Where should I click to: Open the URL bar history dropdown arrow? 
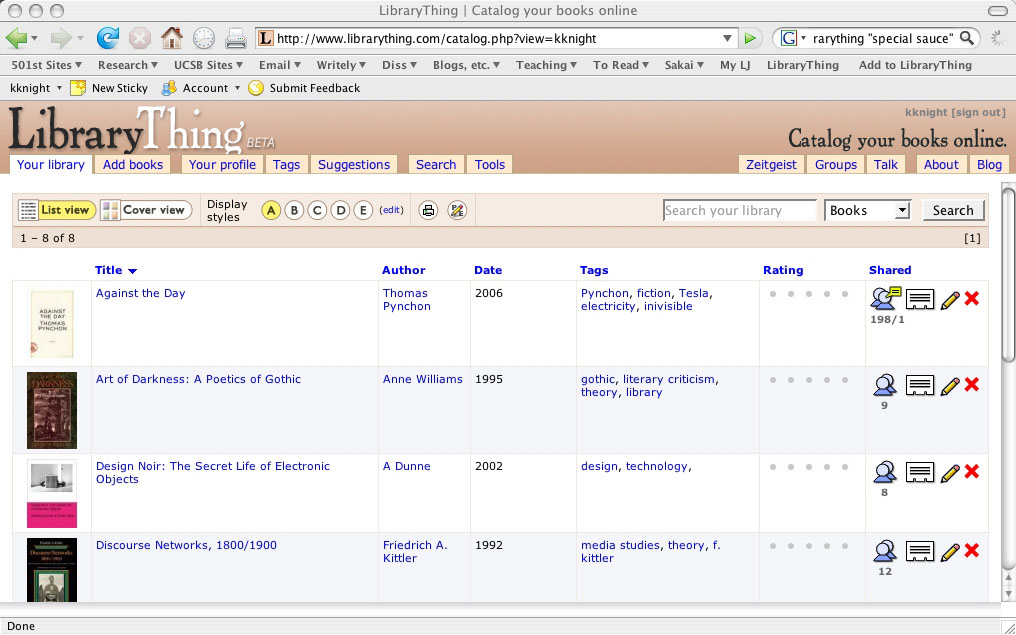tap(728, 39)
